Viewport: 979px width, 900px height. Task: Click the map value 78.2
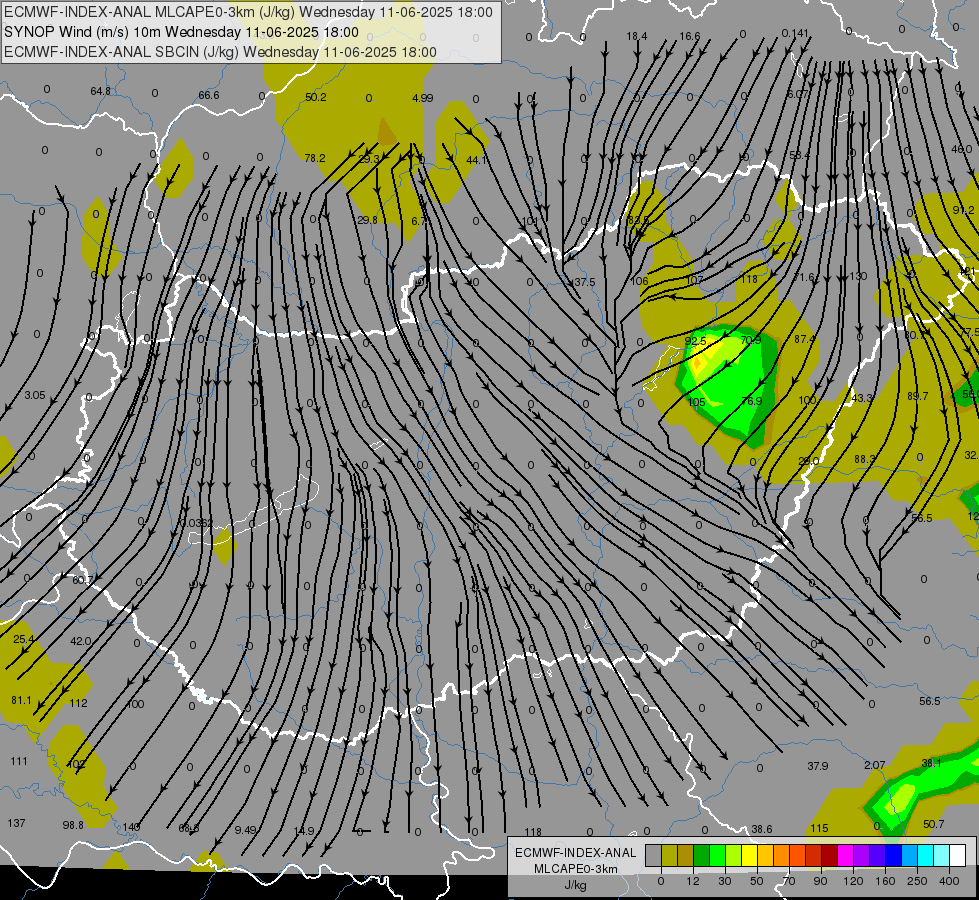click(x=315, y=158)
